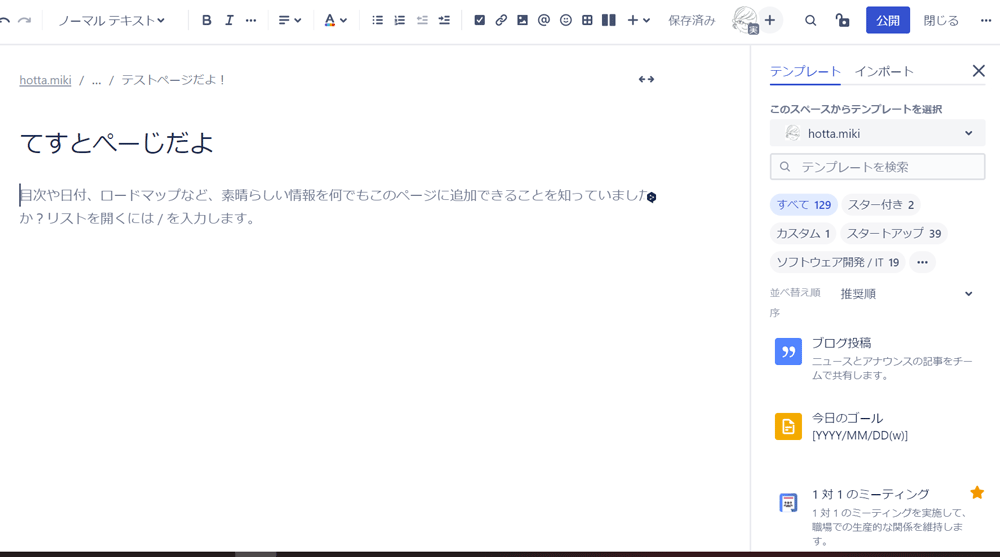Open the hotta.miki space dropdown
The image size is (1000, 557).
click(878, 133)
